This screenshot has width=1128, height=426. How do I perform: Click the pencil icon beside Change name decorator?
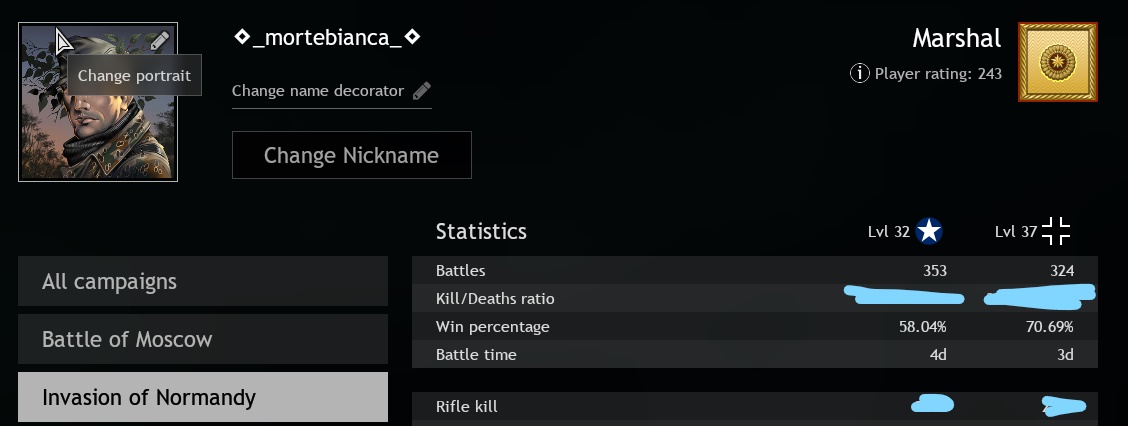point(422,91)
